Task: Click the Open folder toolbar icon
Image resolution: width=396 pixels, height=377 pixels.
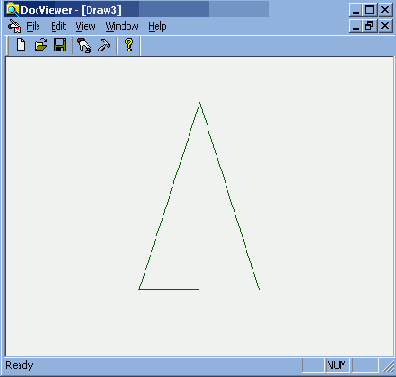Action: (x=41, y=45)
